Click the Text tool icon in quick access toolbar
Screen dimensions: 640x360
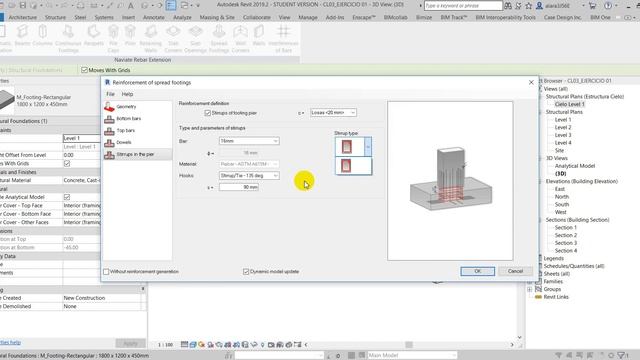pos(131,6)
